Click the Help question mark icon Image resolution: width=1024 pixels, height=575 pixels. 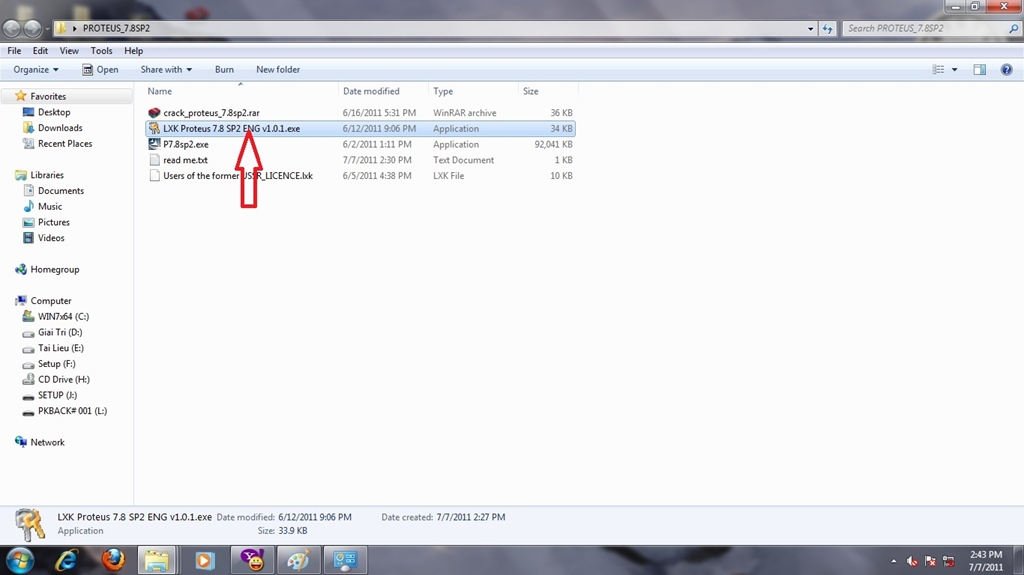pos(1006,69)
